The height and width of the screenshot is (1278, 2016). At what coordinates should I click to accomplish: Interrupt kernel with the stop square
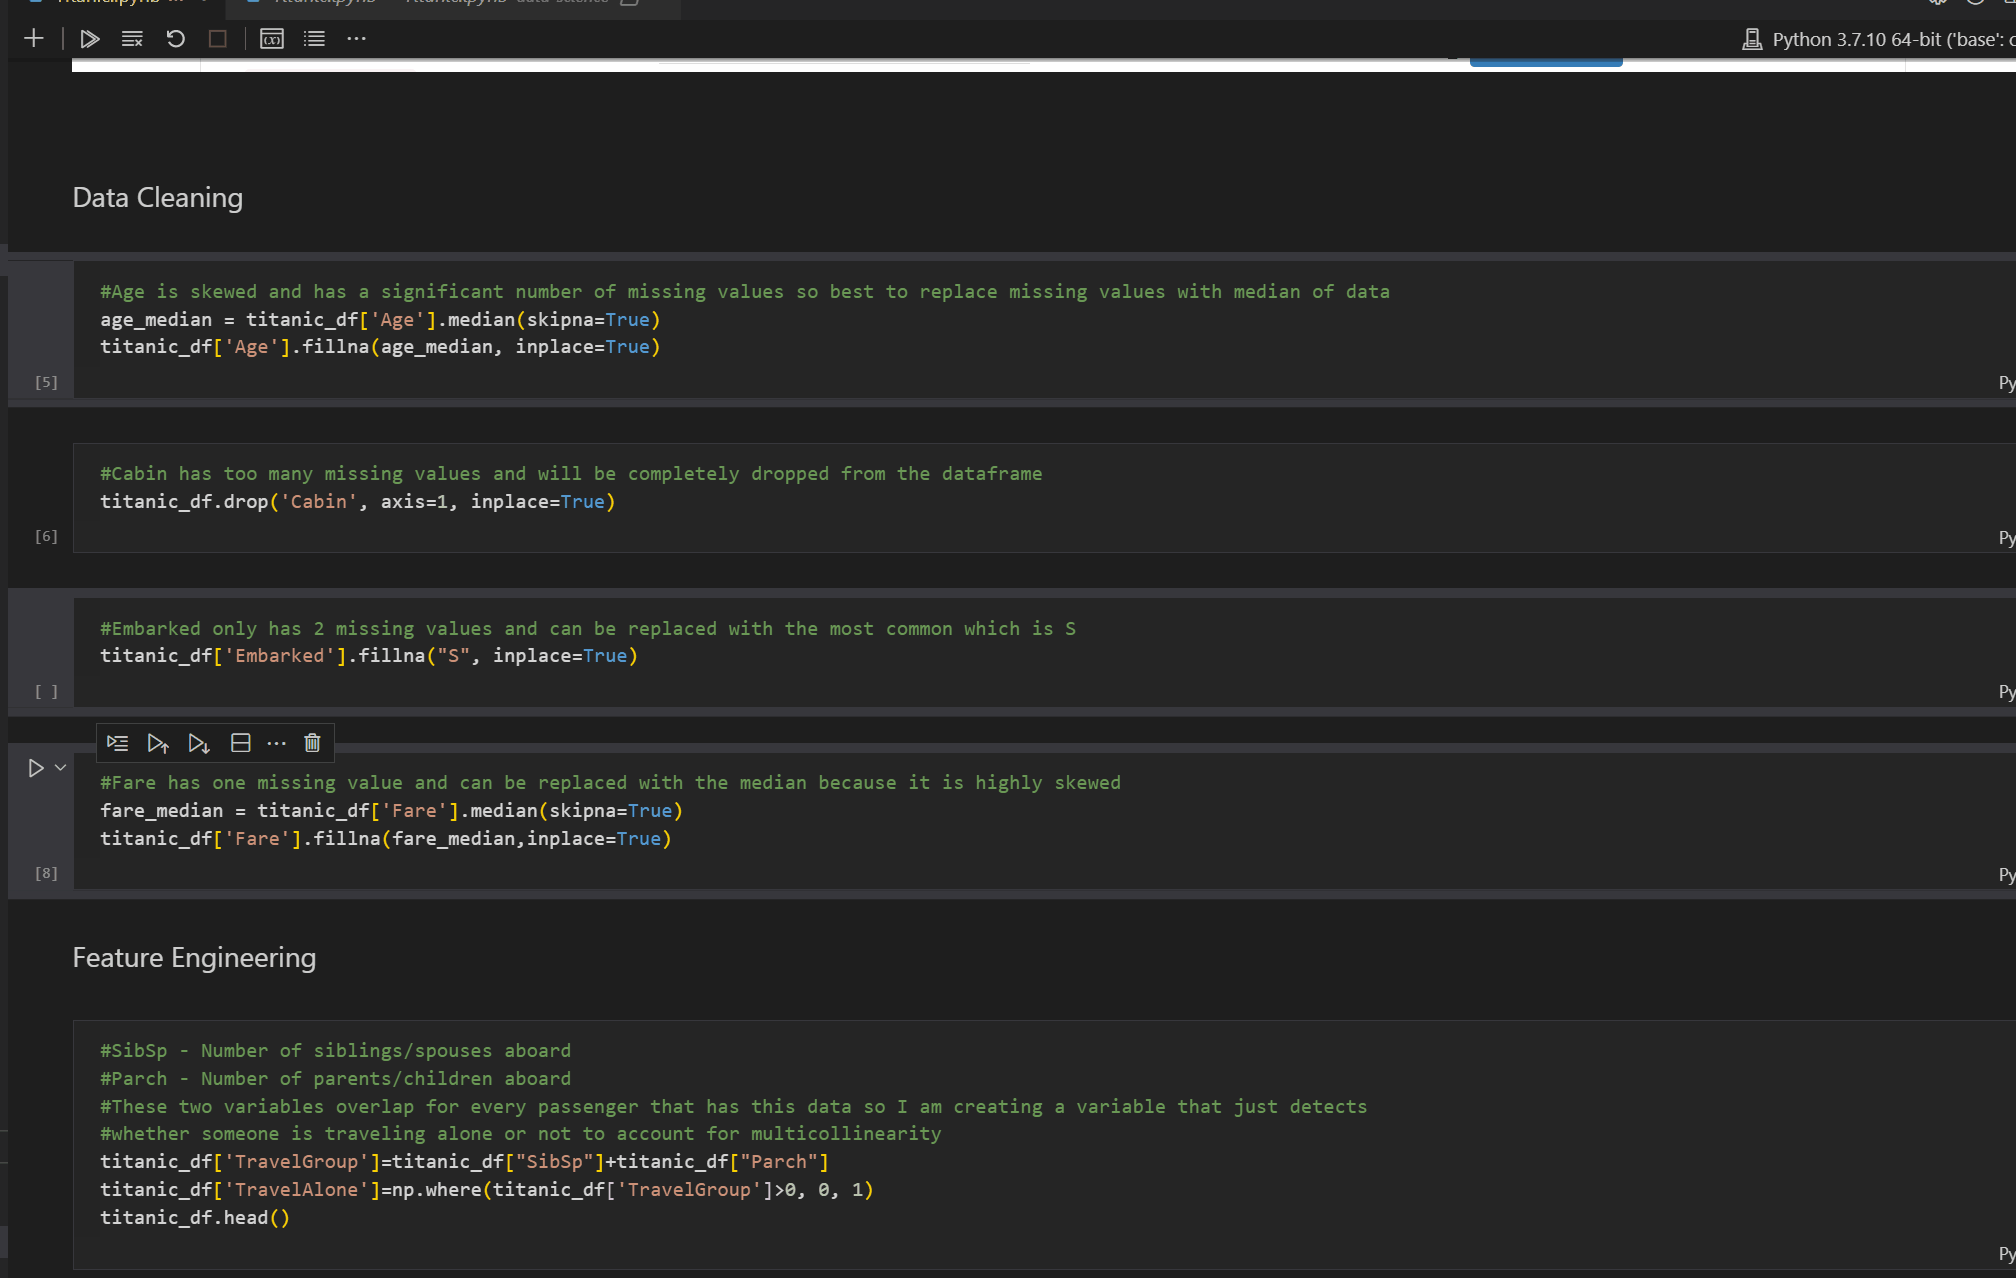217,39
